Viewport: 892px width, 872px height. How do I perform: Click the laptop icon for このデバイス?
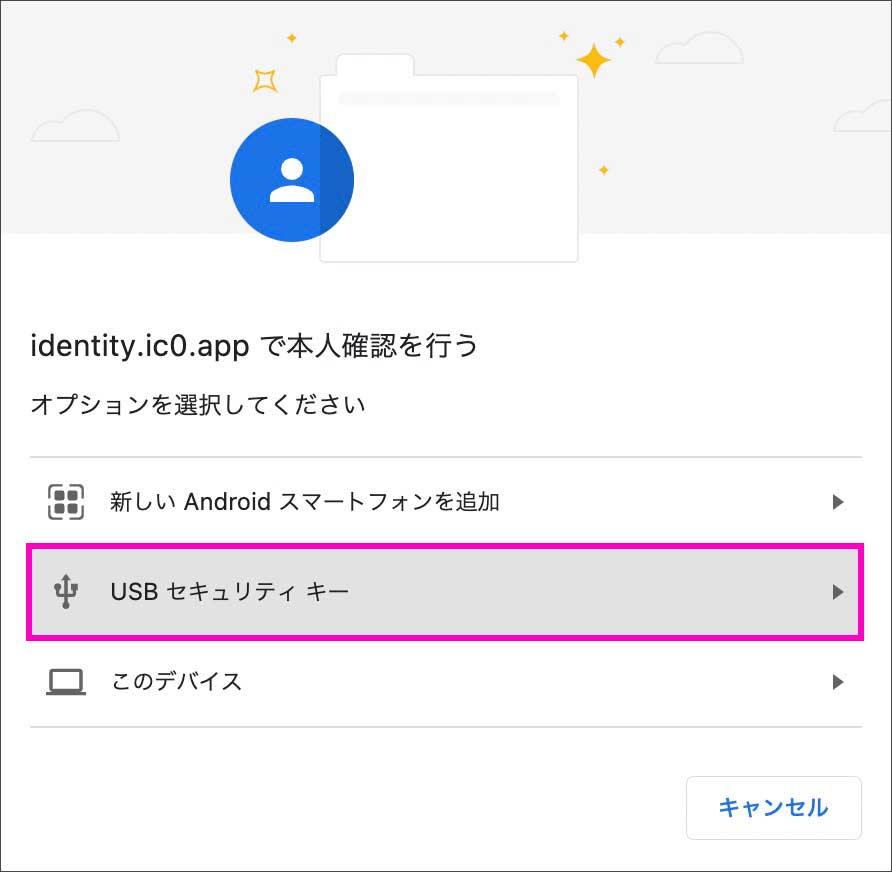click(x=66, y=682)
